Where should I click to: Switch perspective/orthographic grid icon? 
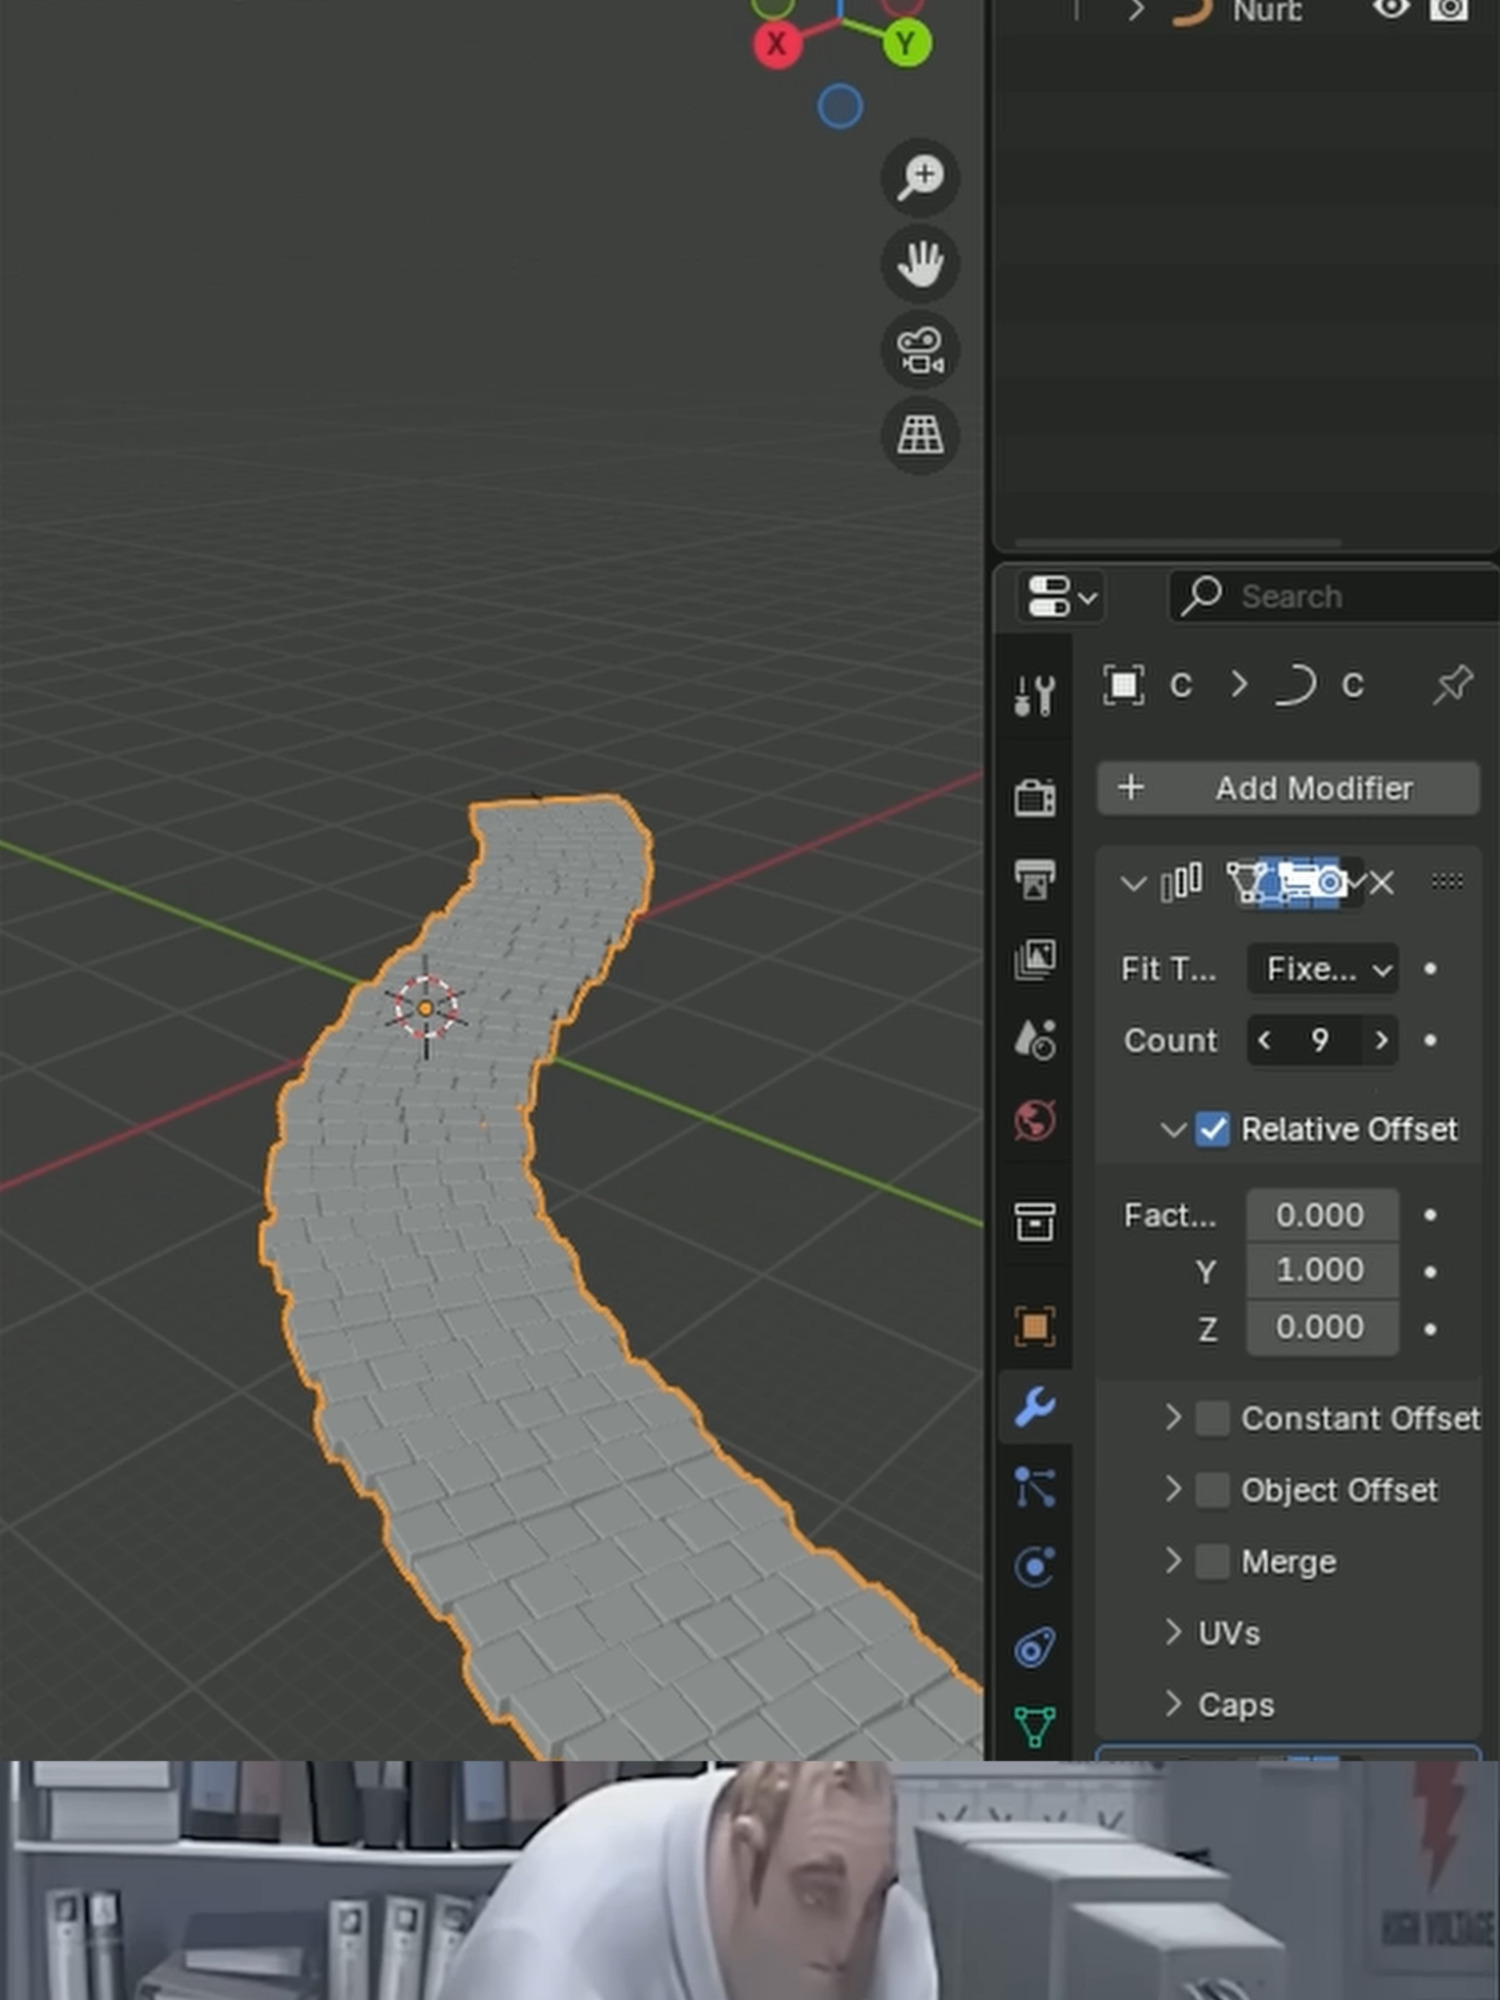coord(920,436)
